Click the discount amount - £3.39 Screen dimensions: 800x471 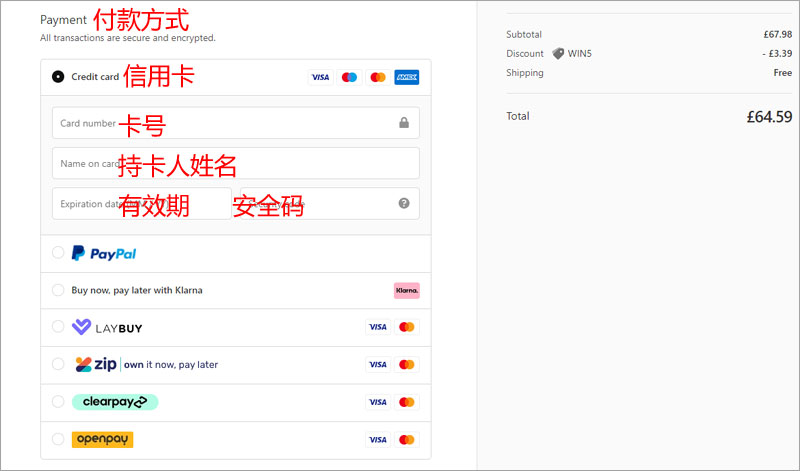pyautogui.click(x=777, y=54)
